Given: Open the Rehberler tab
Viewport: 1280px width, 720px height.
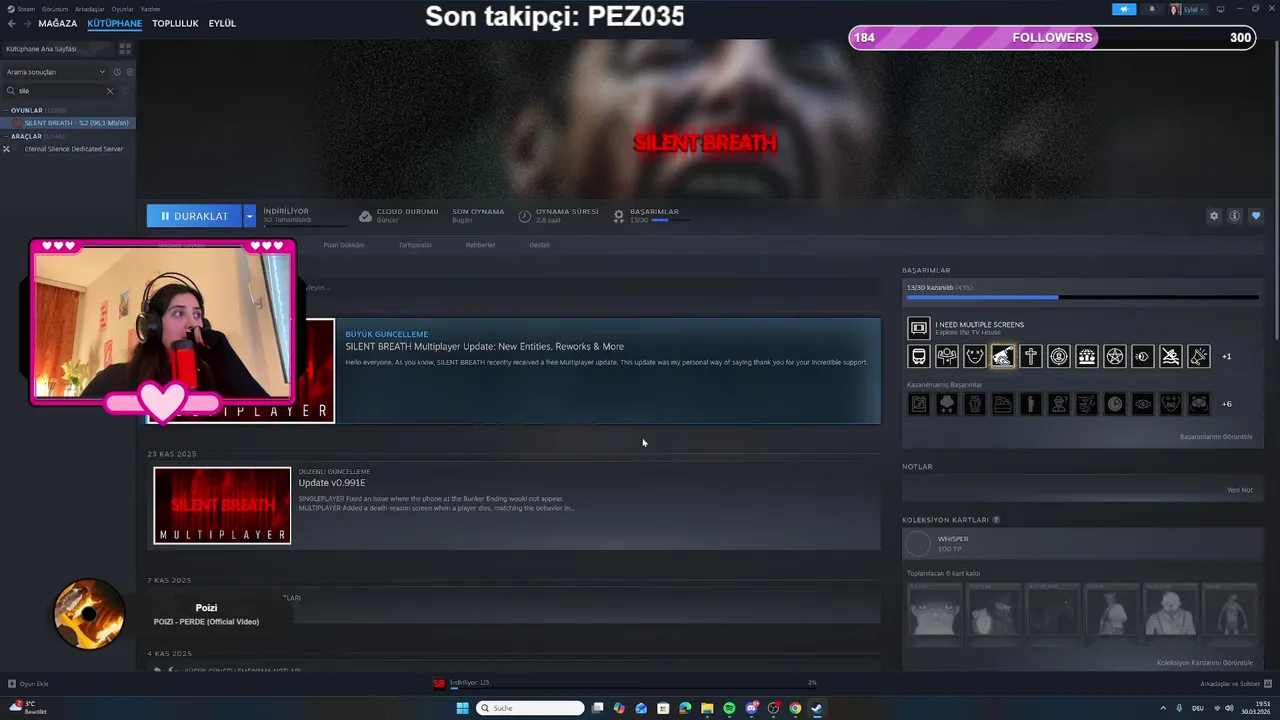Looking at the screenshot, I should 480,245.
